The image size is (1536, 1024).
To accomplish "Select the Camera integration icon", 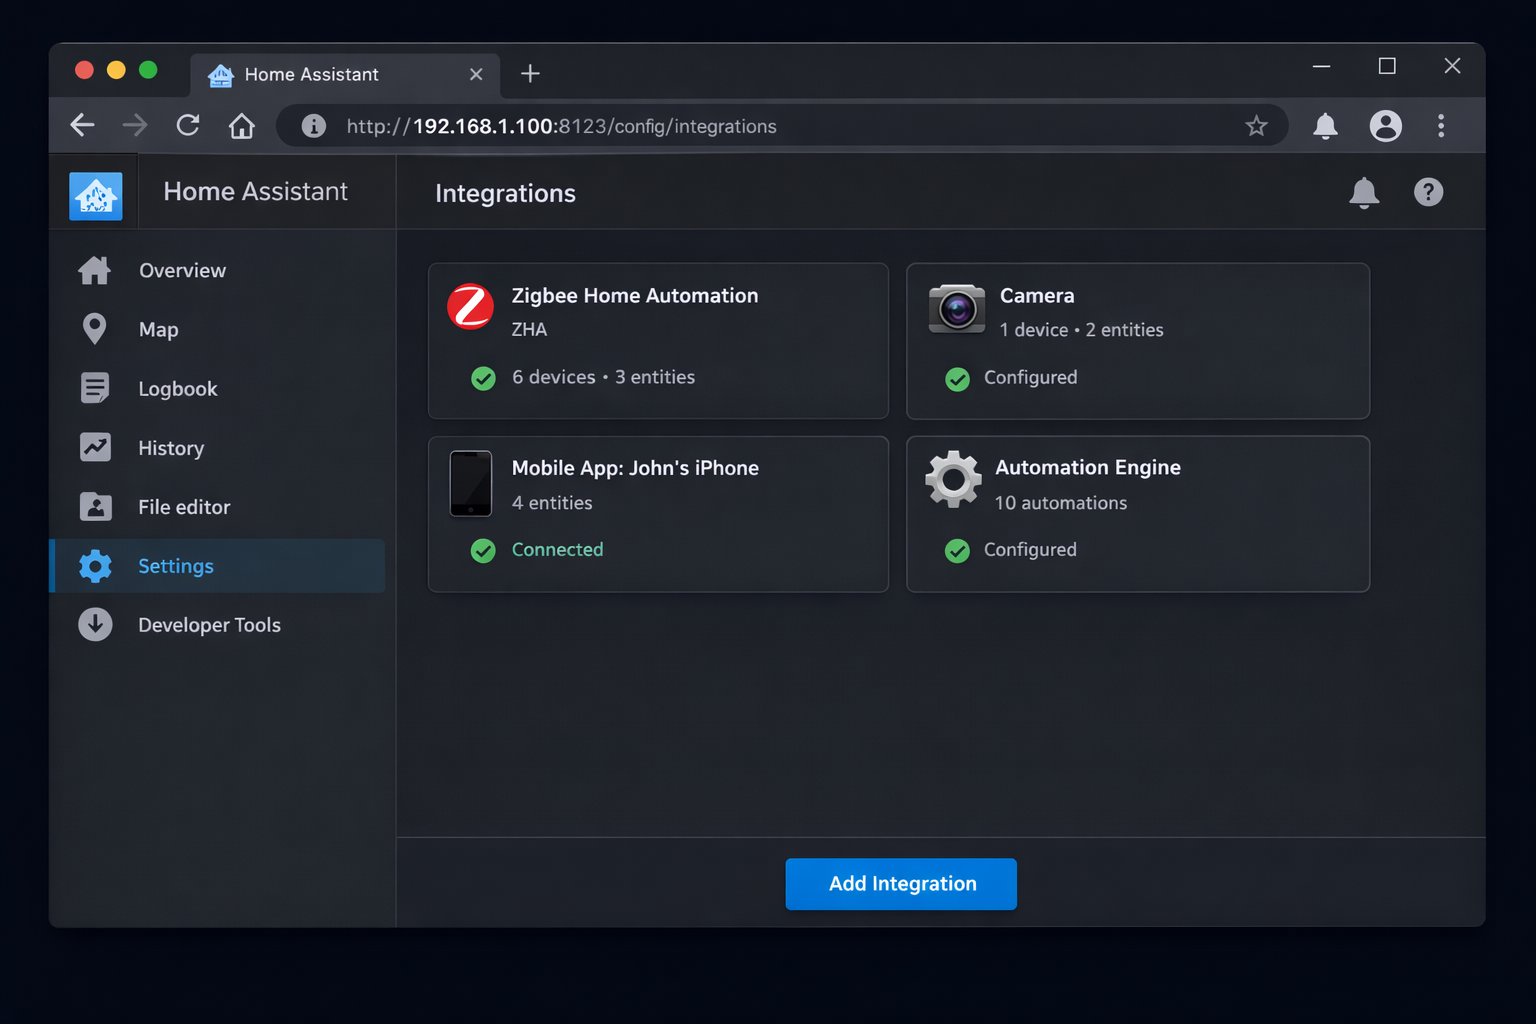I will (x=956, y=309).
